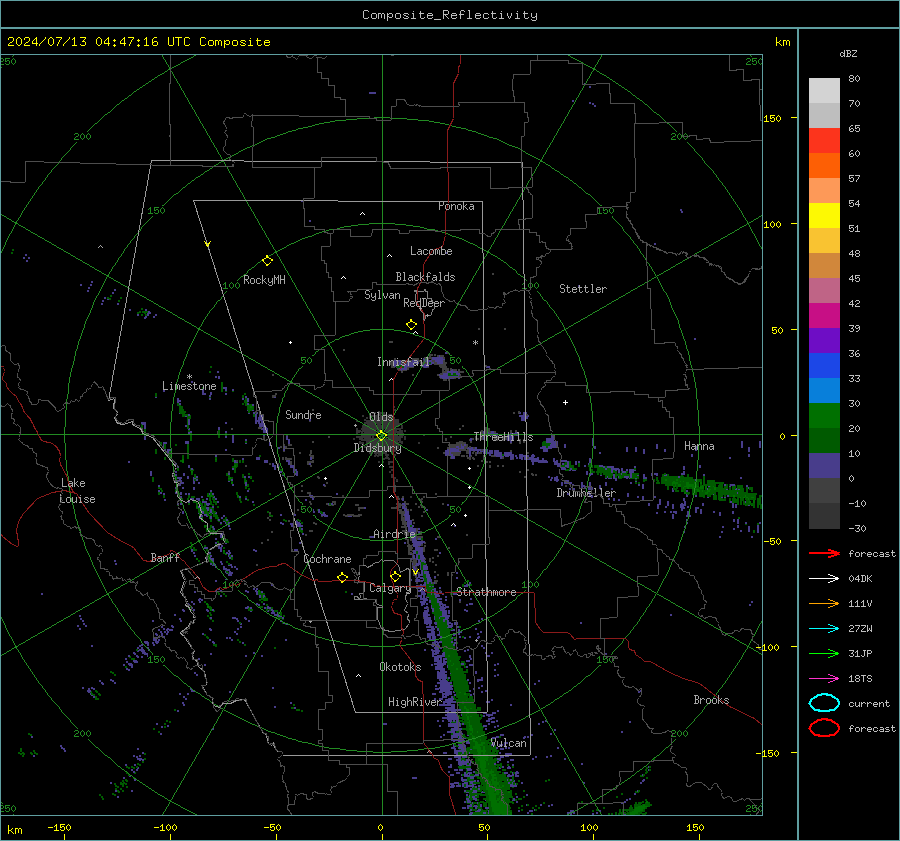Image resolution: width=900 pixels, height=841 pixels.
Task: Pick the purple 0 dBZ swatch
Action: point(824,465)
